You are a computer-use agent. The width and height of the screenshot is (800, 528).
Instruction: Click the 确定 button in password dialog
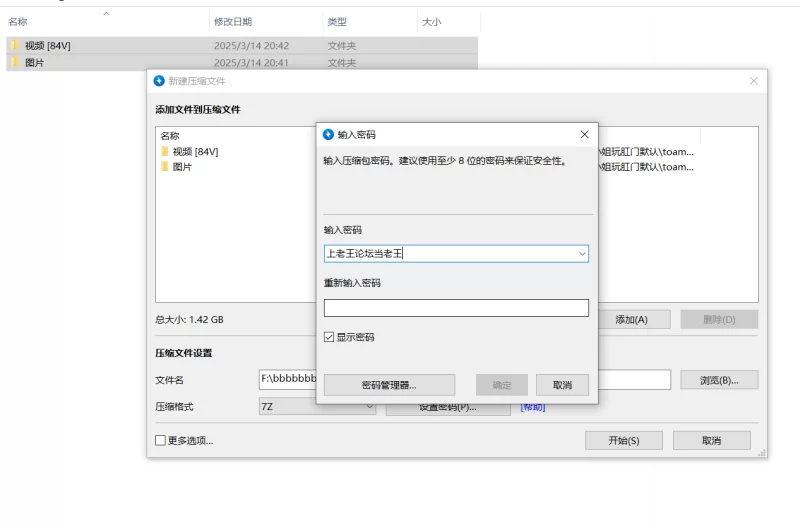(x=502, y=385)
